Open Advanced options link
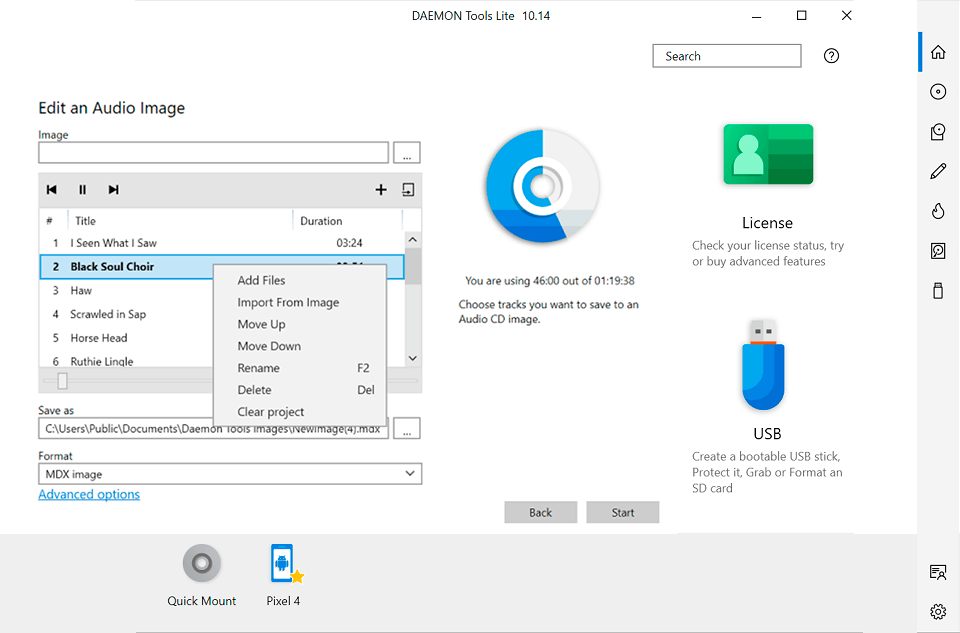 tap(88, 493)
